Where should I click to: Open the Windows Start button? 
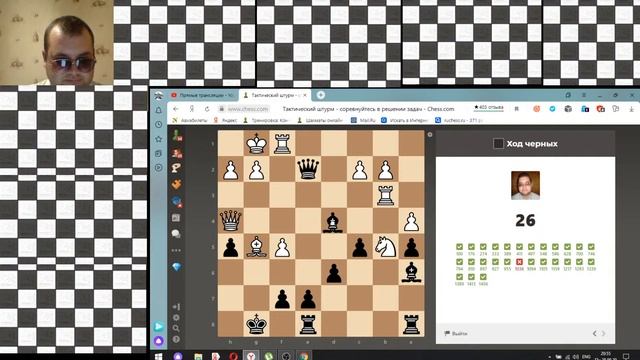(158, 356)
